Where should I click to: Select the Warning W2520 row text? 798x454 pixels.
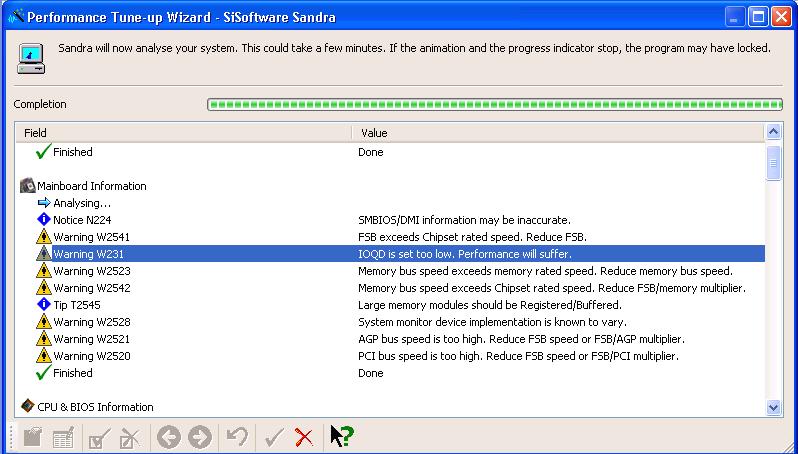[92, 356]
